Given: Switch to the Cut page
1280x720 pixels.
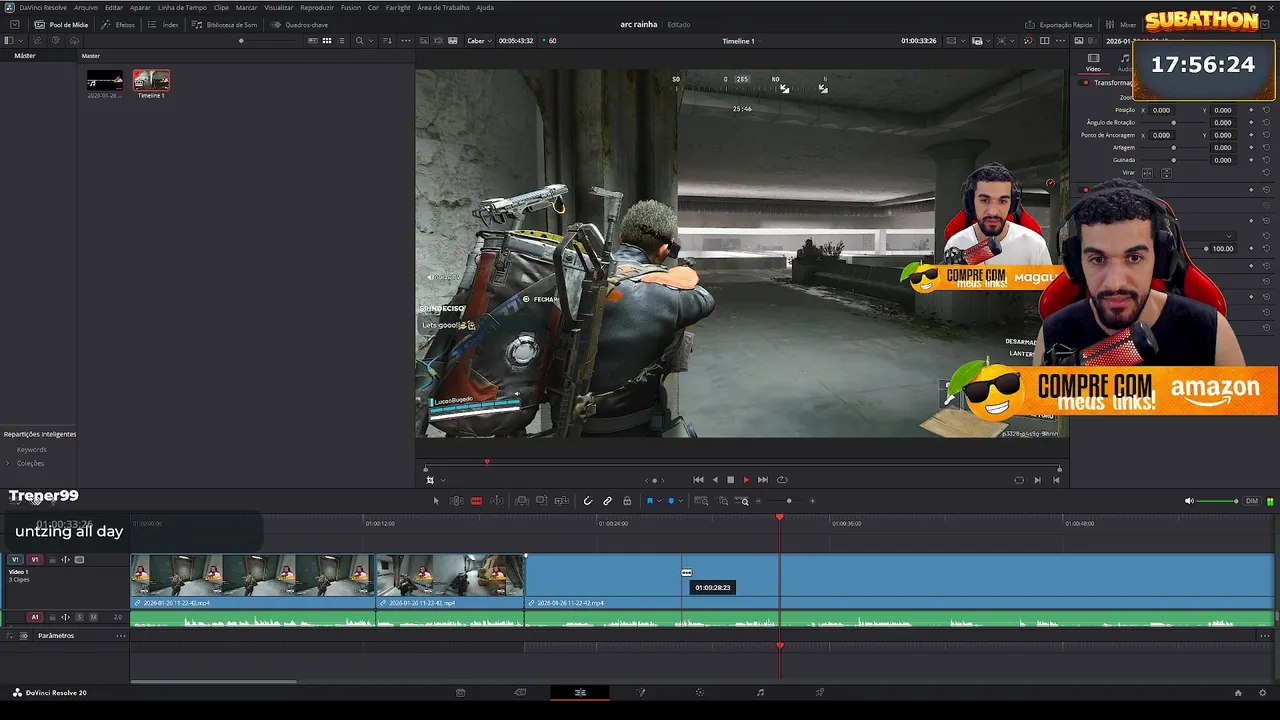Looking at the screenshot, I should [520, 692].
